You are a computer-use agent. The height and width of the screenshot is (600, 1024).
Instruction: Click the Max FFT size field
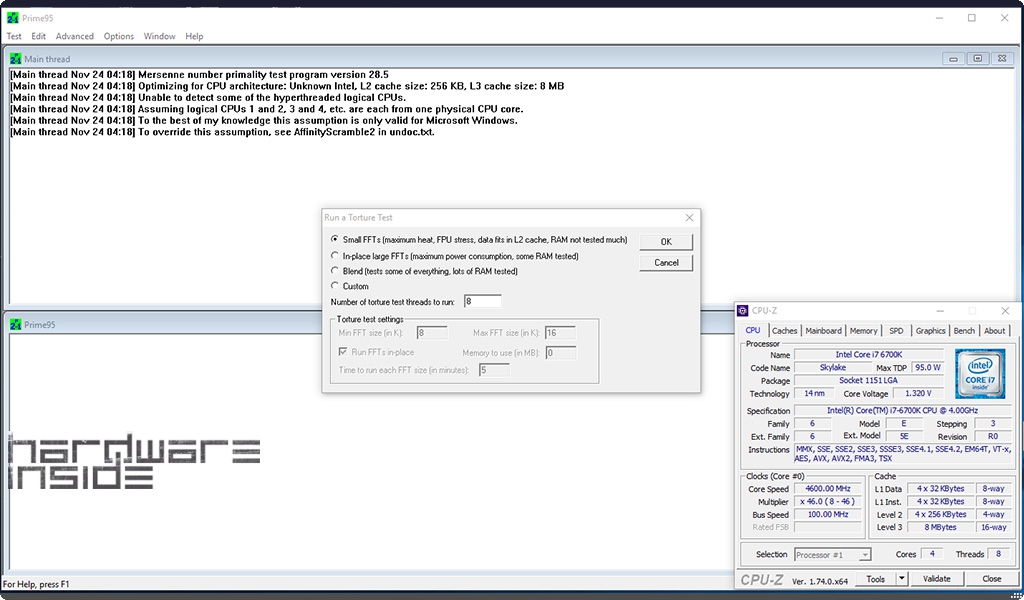[x=560, y=333]
